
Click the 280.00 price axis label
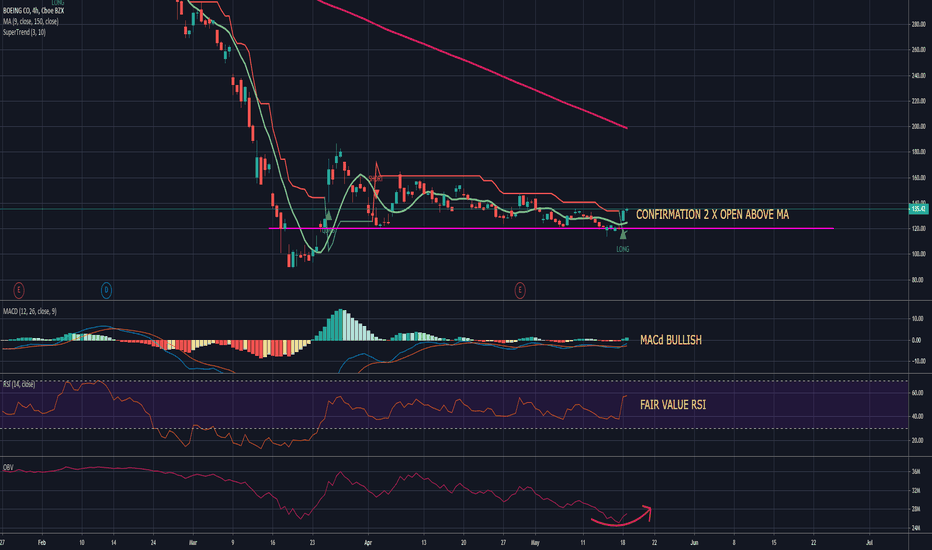[x=918, y=24]
